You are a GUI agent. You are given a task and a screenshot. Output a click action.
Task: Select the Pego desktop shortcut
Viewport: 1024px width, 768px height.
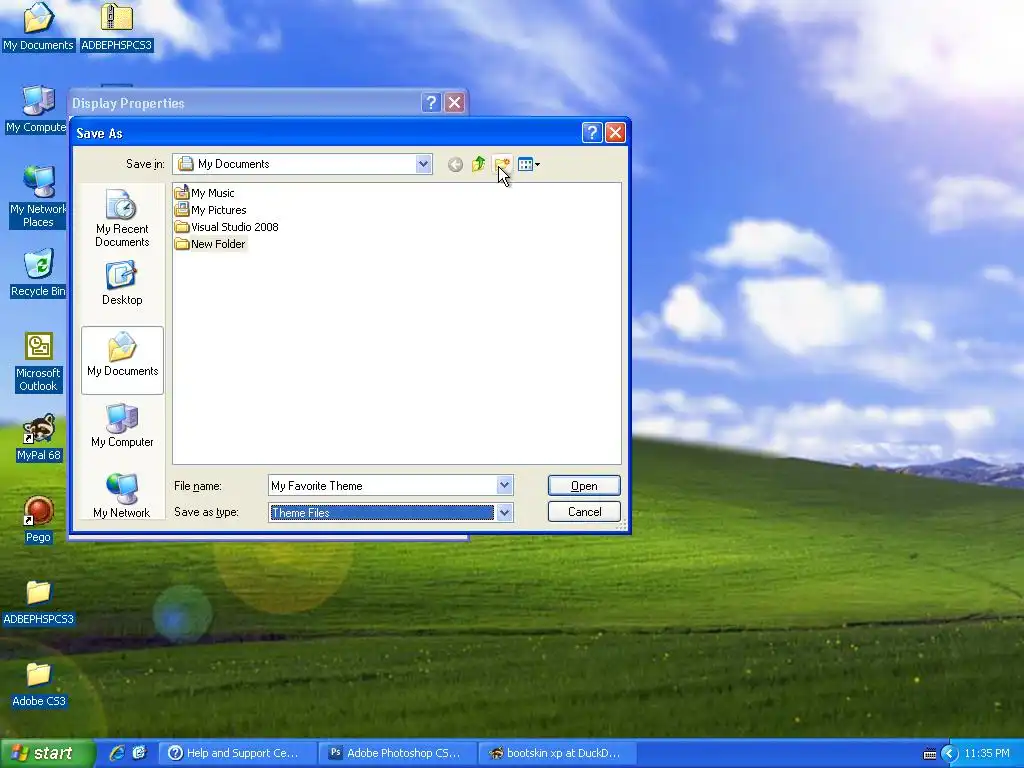(38, 520)
